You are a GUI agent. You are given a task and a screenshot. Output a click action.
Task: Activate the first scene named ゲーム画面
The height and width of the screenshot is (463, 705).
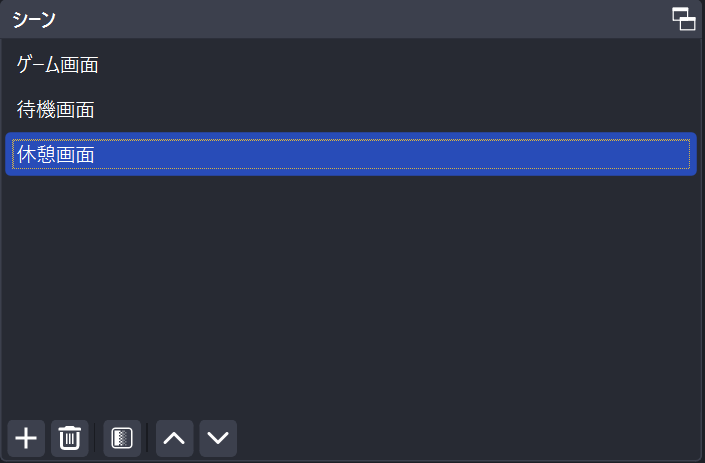351,65
